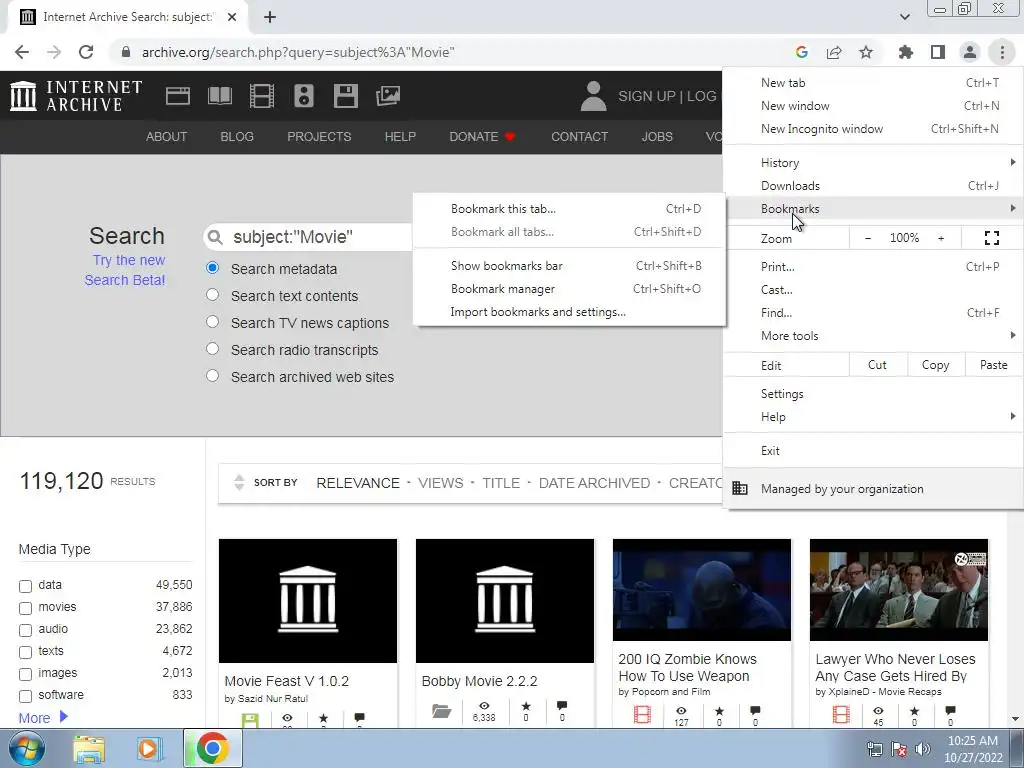Check the images media type checkbox
Viewport: 1024px width, 768px height.
coord(25,674)
